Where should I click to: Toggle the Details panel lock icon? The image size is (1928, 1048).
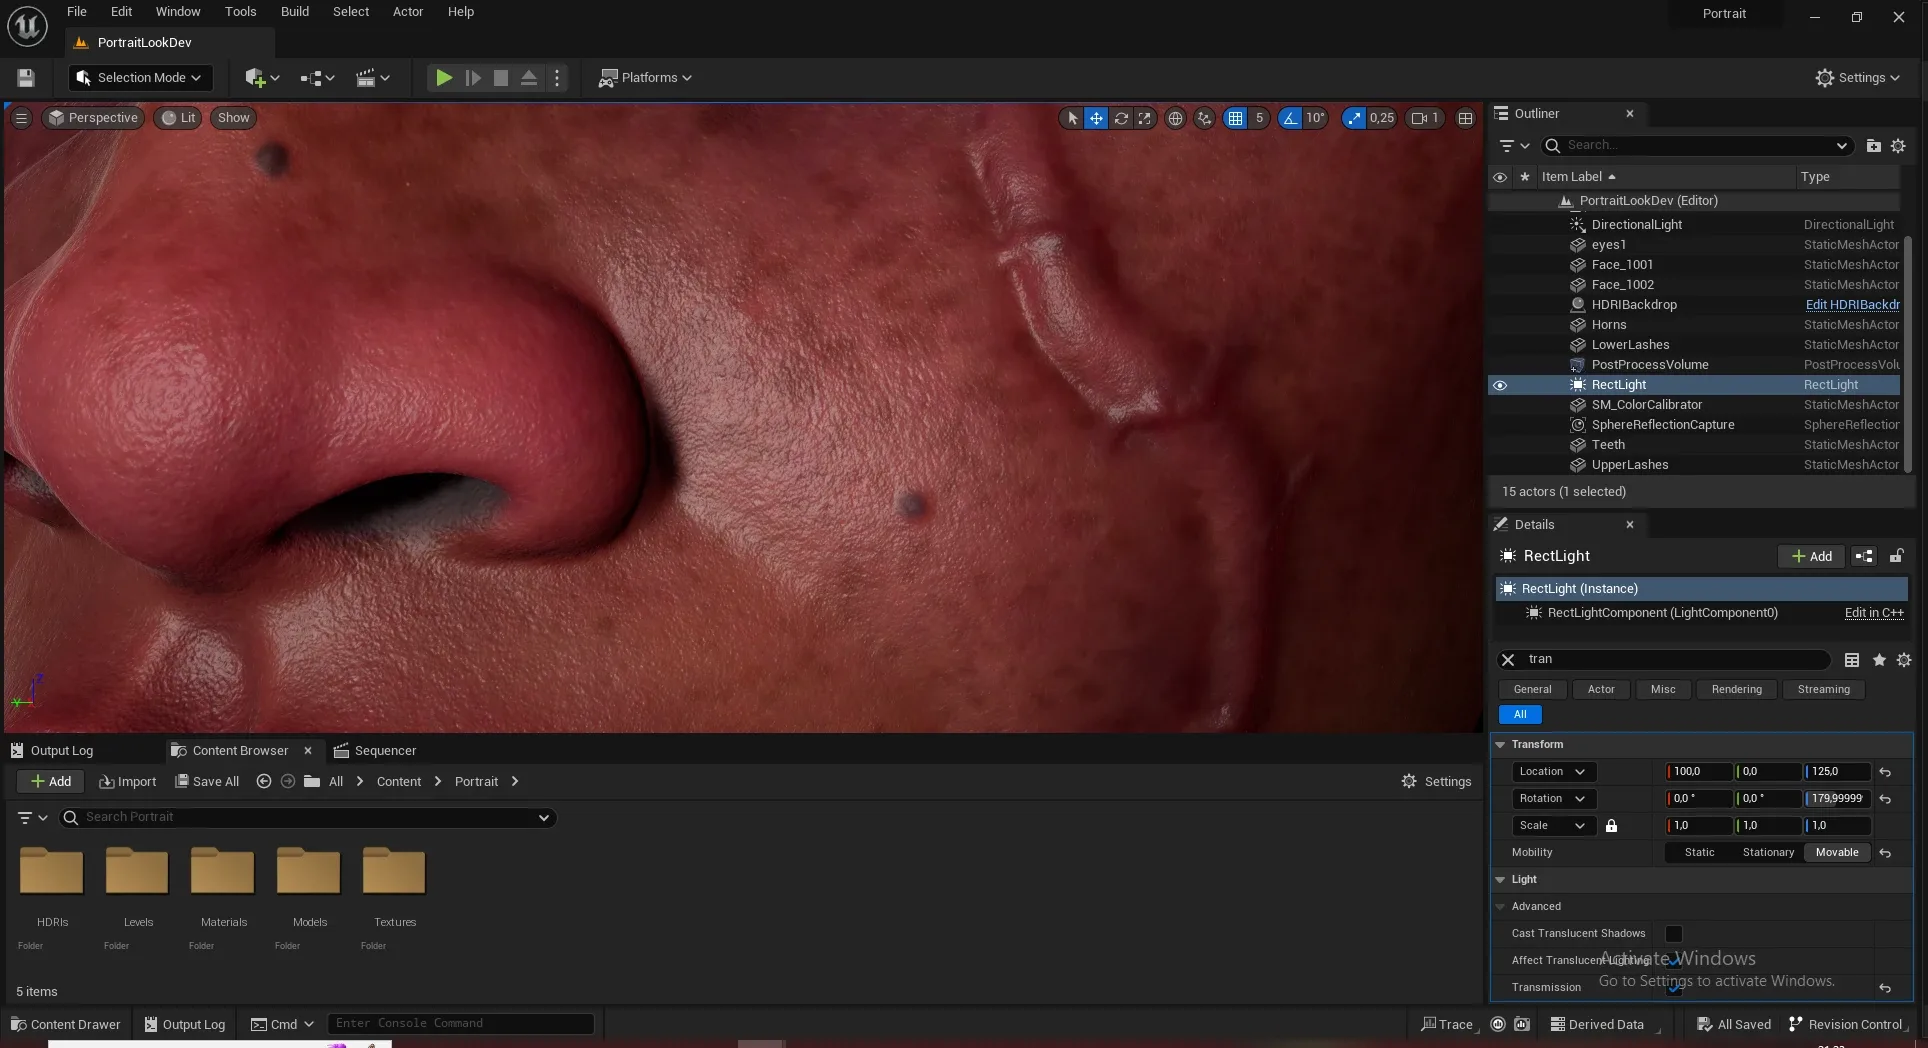click(1896, 556)
